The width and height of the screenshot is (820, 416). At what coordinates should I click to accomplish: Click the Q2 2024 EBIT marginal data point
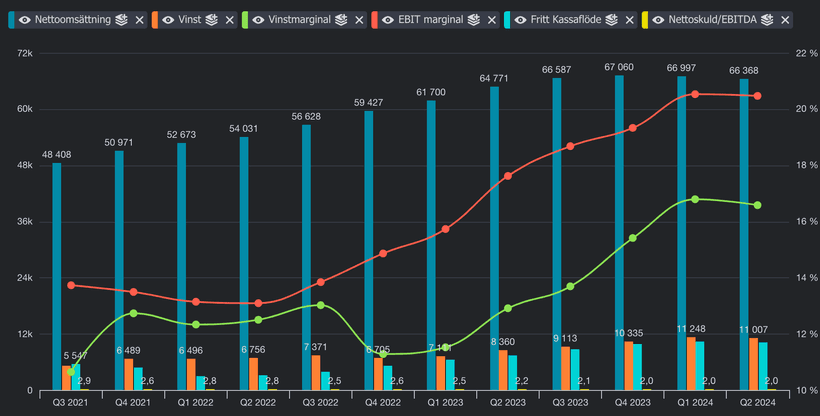(757, 96)
